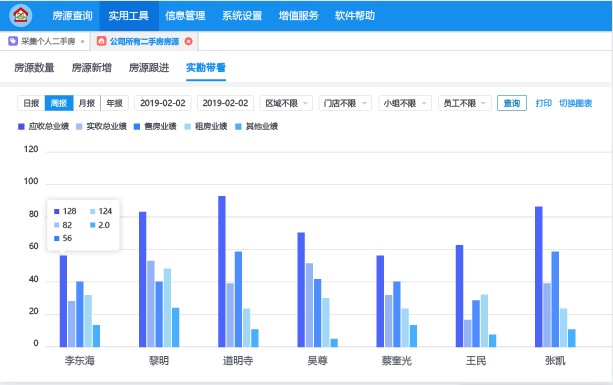Click the purple tag icon on 采集个人二手房 tab
The width and height of the screenshot is (613, 385).
click(x=13, y=41)
